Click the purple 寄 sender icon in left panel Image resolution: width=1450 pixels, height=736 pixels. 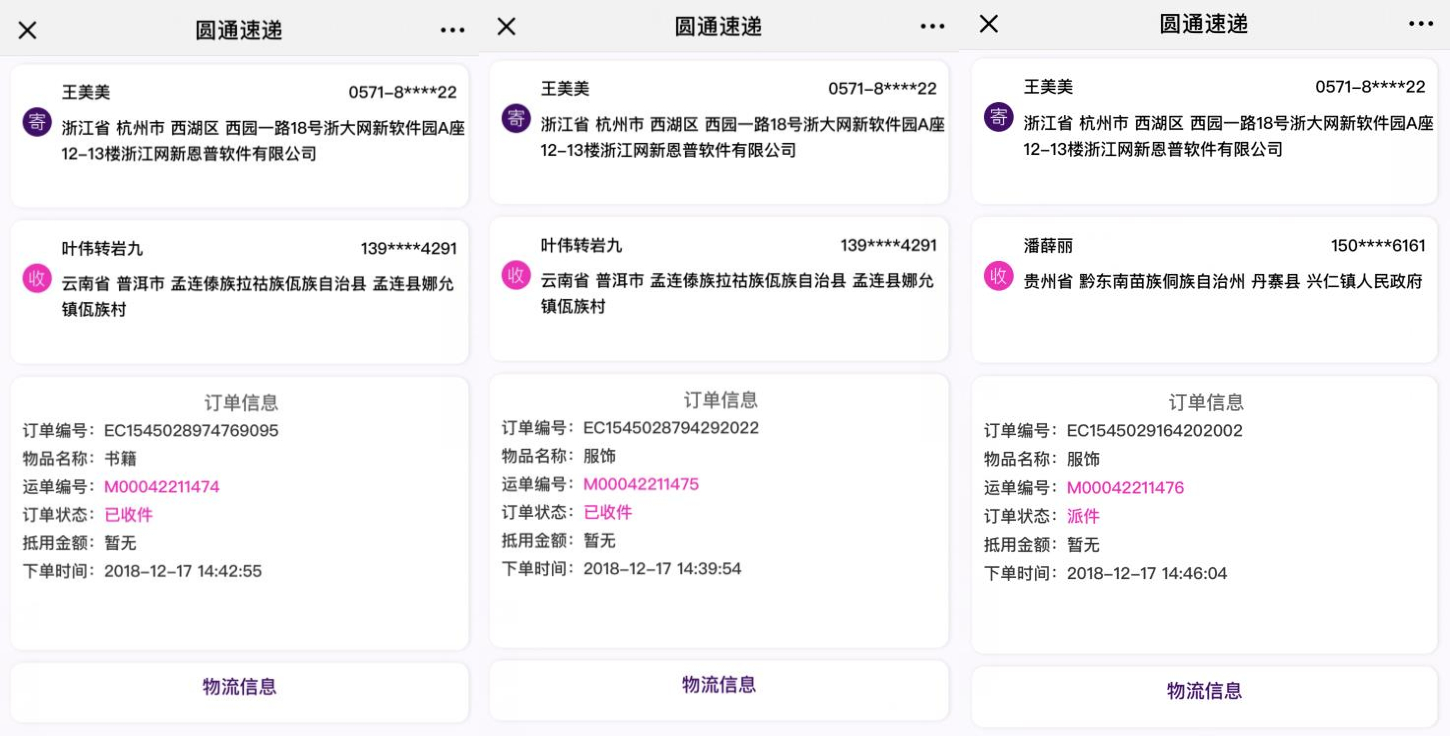tap(37, 122)
